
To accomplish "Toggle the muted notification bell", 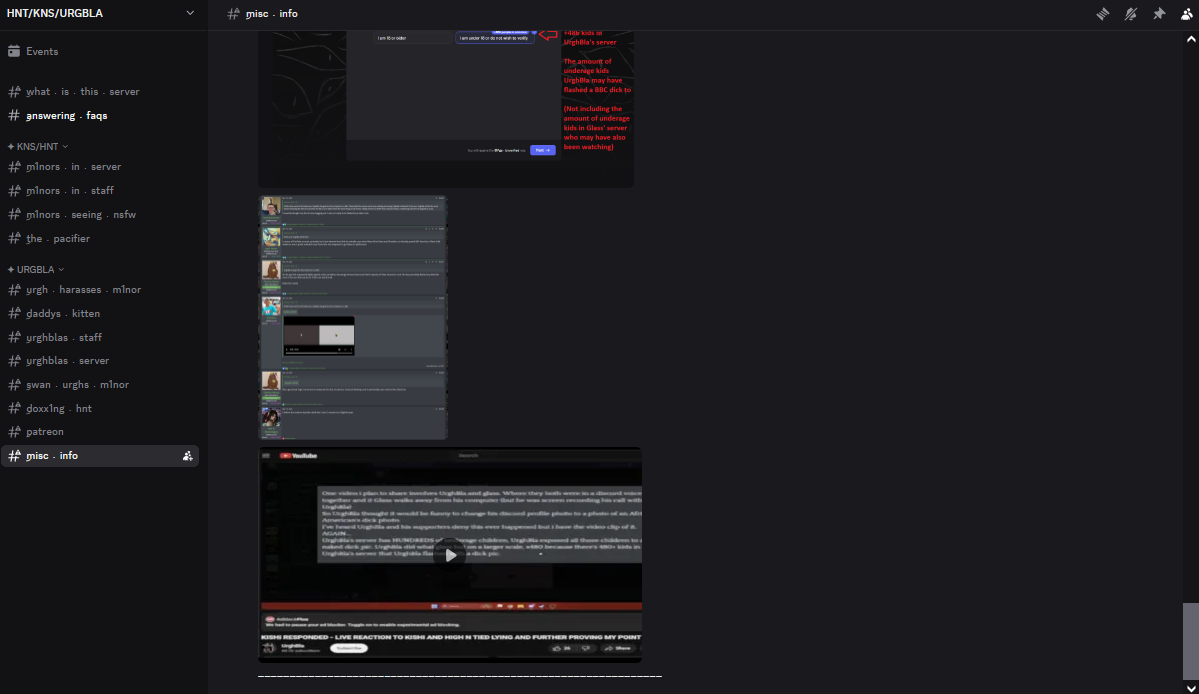I will (1131, 14).
